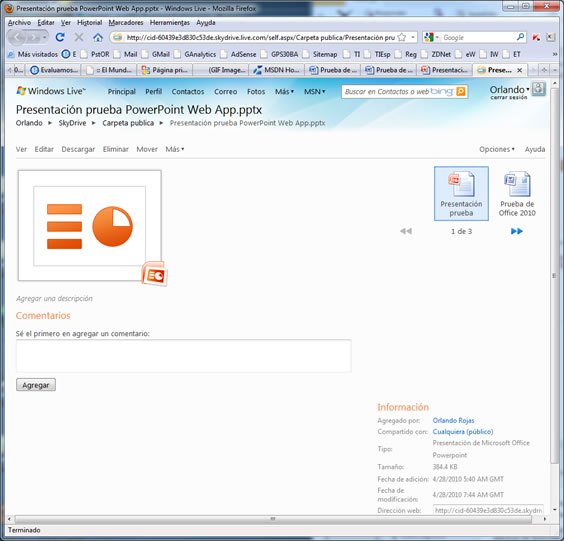Click the Mover file action

(147, 149)
